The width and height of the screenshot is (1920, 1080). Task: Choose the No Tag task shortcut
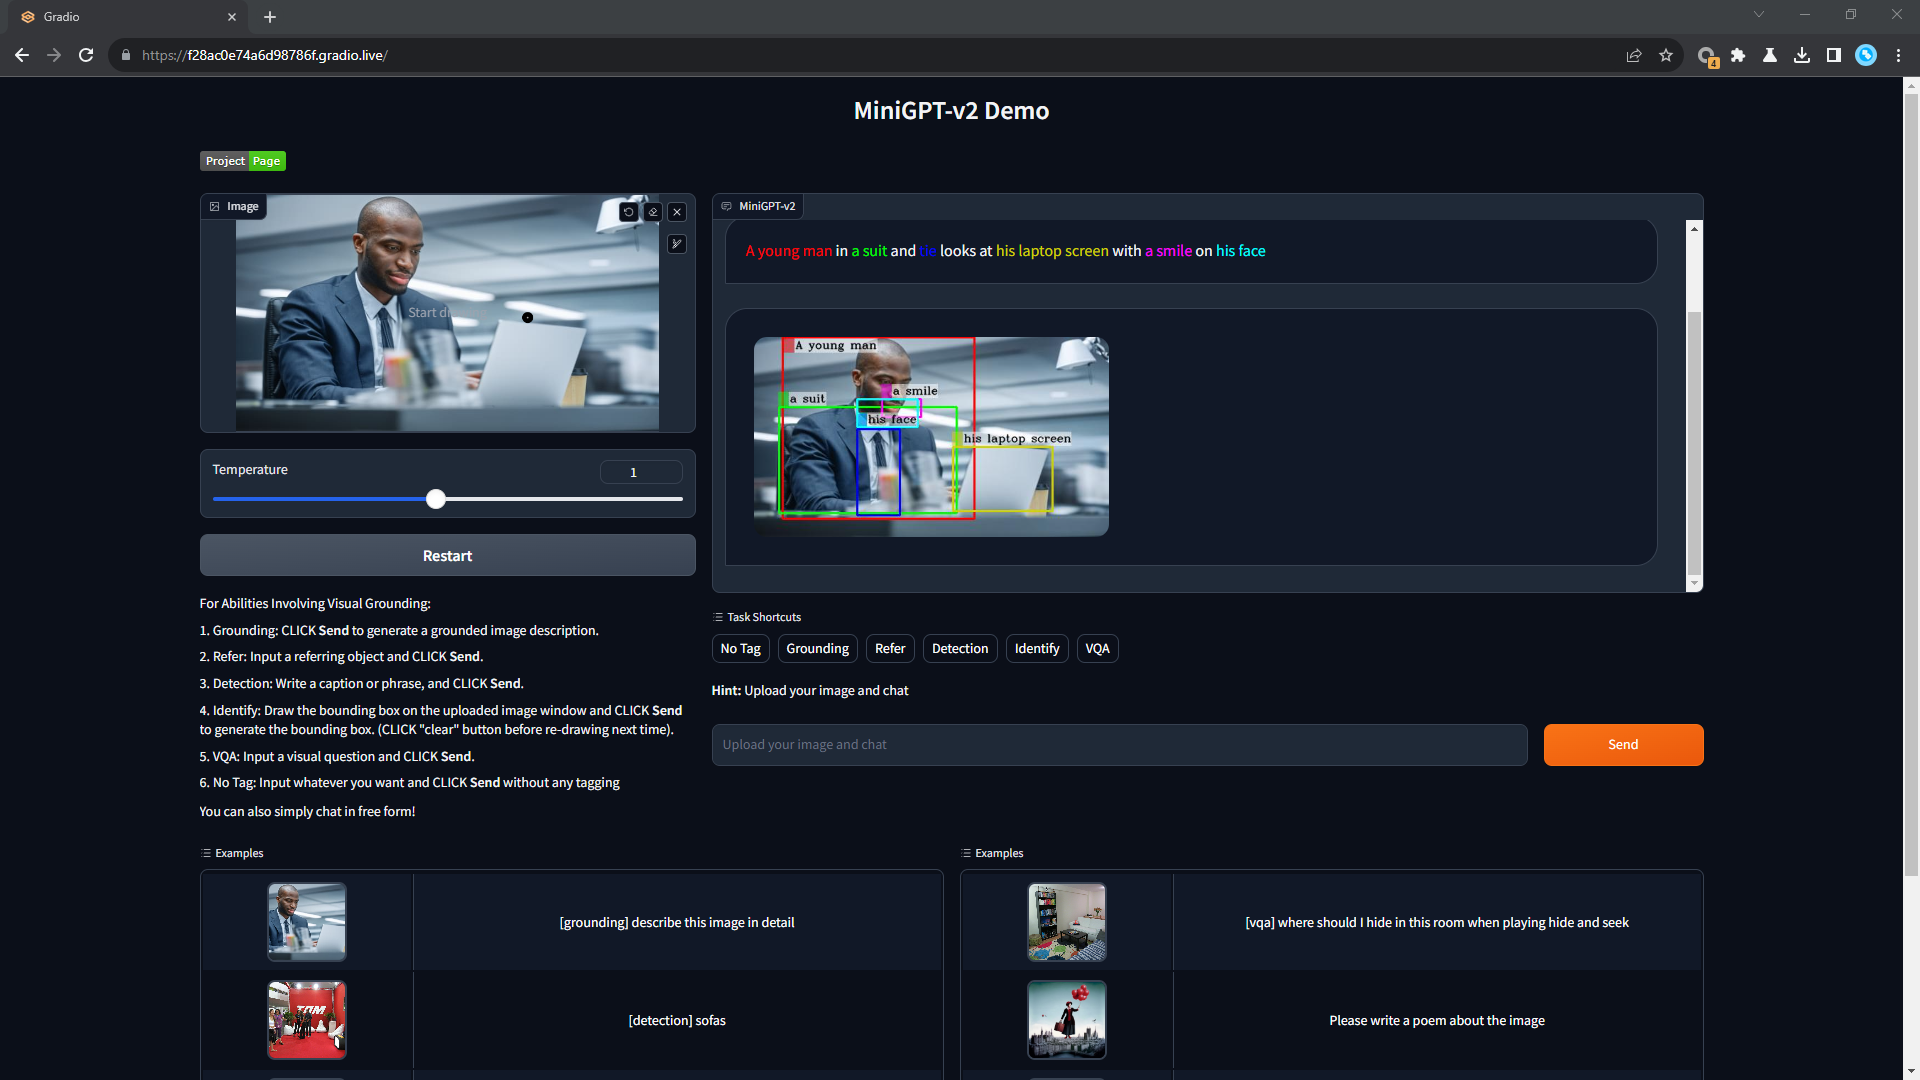tap(740, 648)
